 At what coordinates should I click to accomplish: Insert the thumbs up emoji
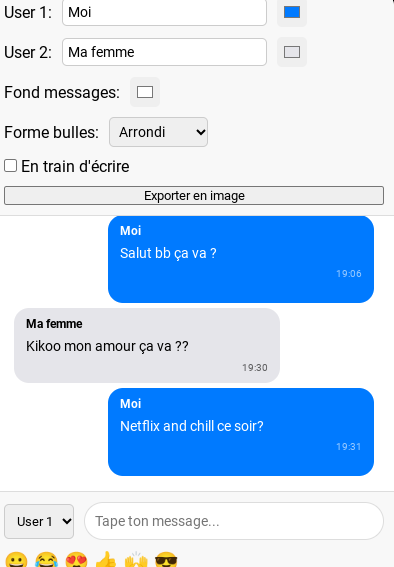[x=106, y=560]
